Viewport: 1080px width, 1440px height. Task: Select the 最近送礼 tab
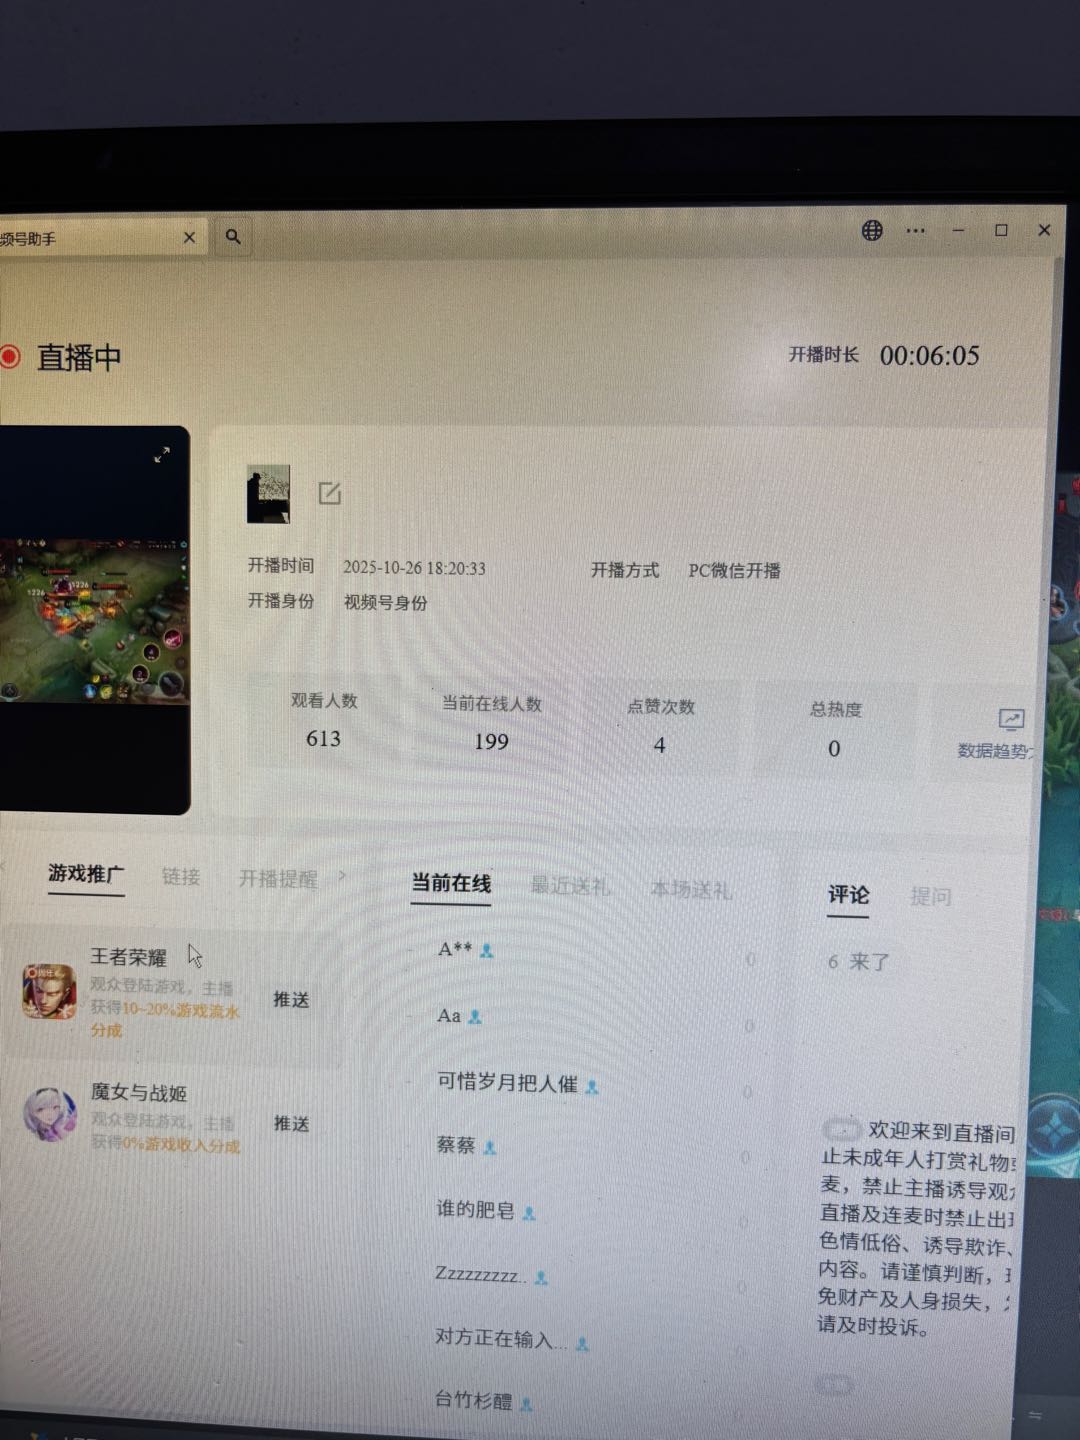pos(569,886)
